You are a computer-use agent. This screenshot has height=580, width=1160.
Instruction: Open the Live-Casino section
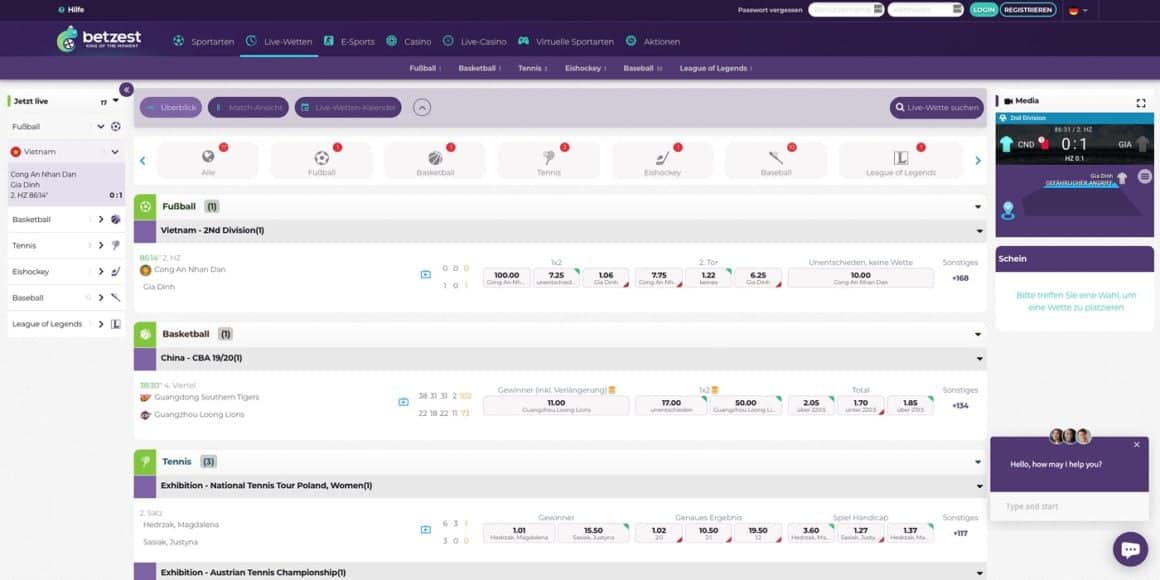(474, 41)
